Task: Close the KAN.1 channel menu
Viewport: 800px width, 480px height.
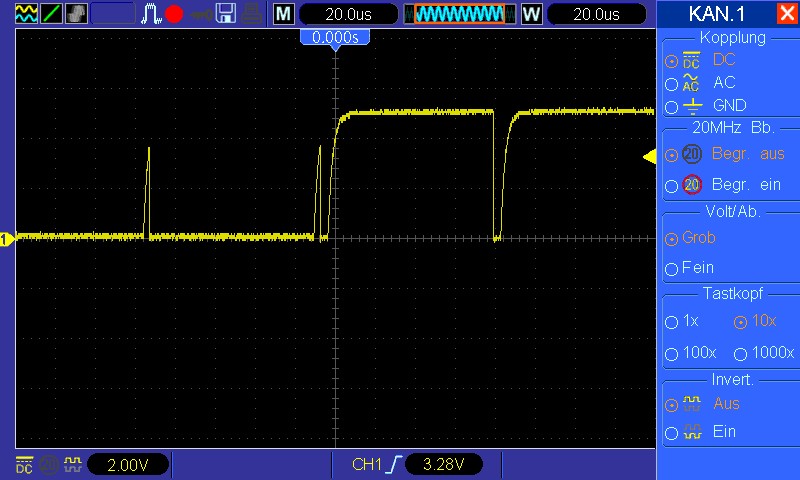Action: pos(786,14)
